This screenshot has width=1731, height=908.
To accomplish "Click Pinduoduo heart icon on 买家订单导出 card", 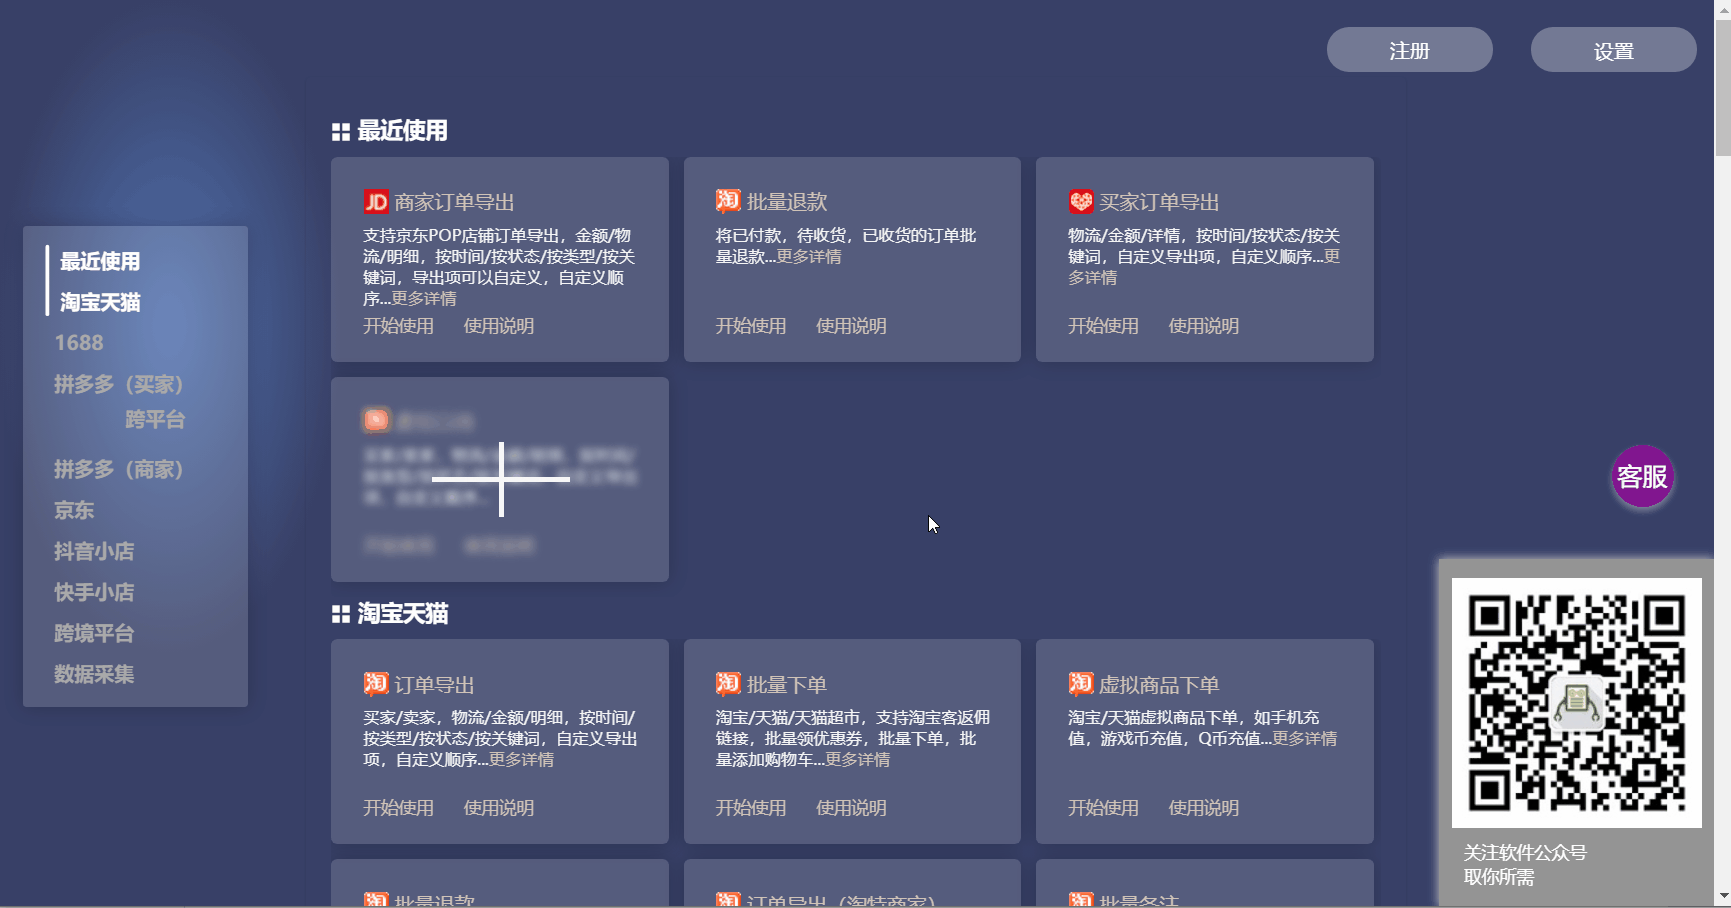I will coord(1081,201).
